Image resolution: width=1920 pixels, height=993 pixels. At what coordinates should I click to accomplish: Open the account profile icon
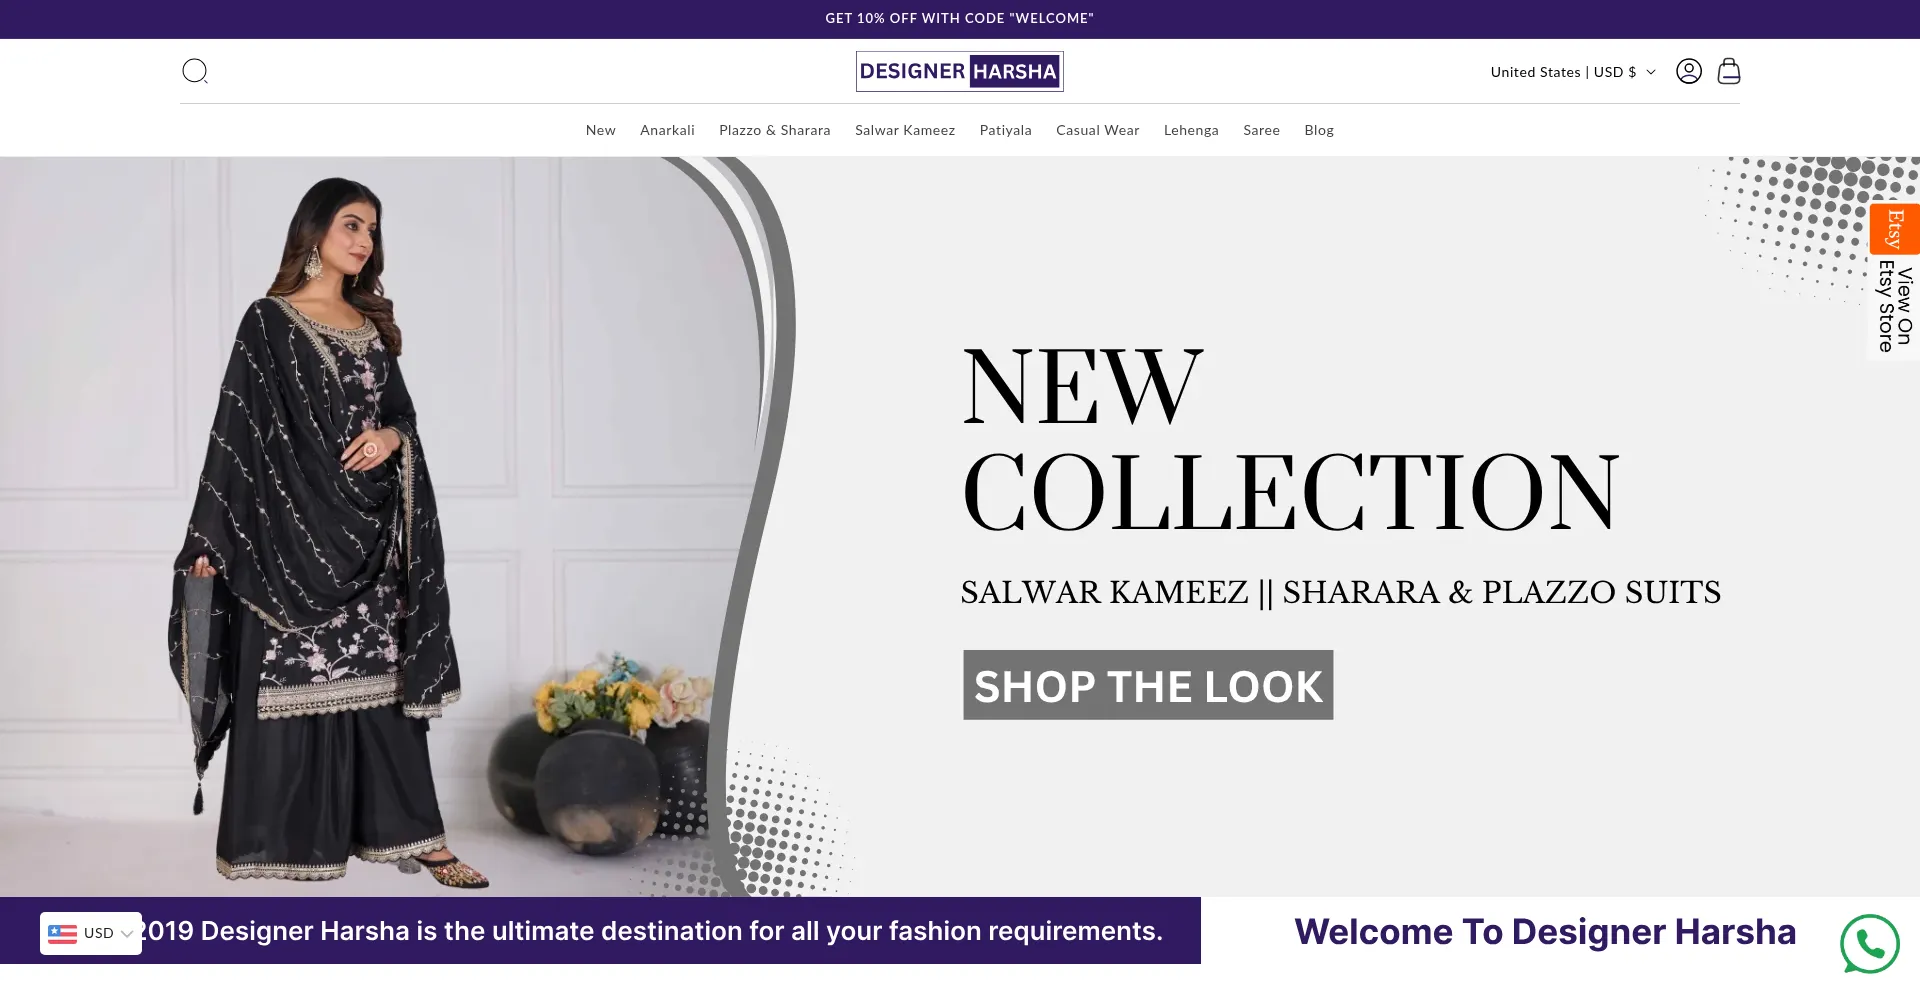1689,71
